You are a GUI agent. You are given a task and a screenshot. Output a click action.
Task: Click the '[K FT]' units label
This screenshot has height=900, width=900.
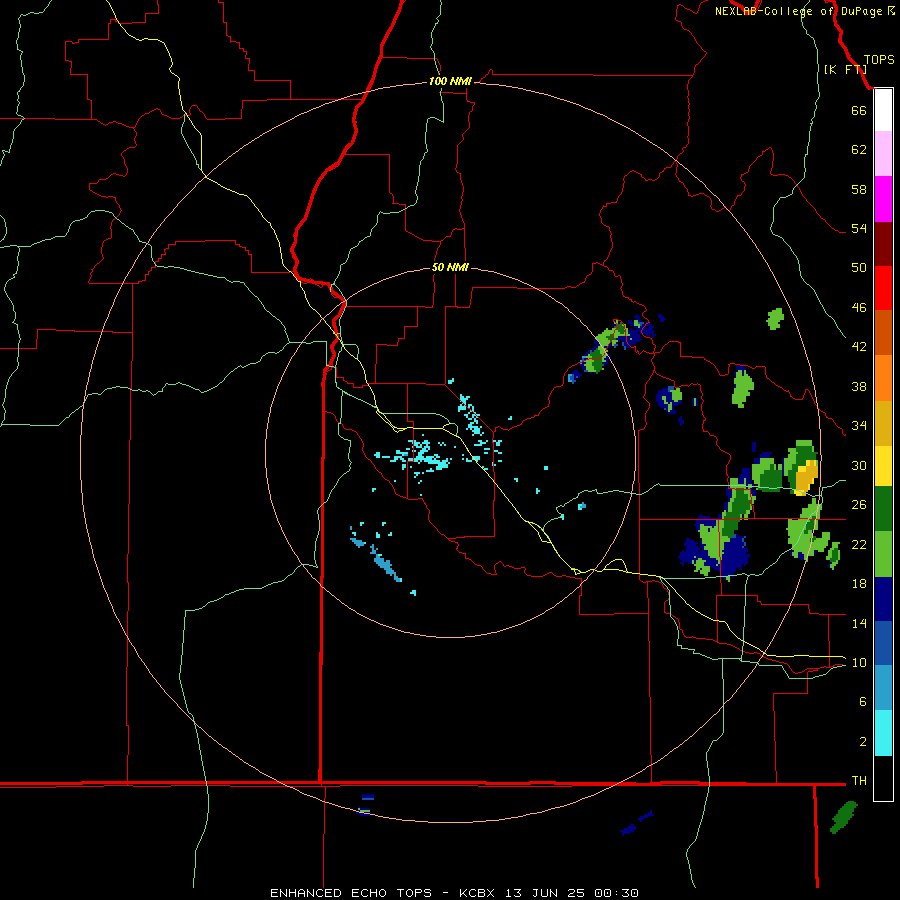tap(845, 69)
